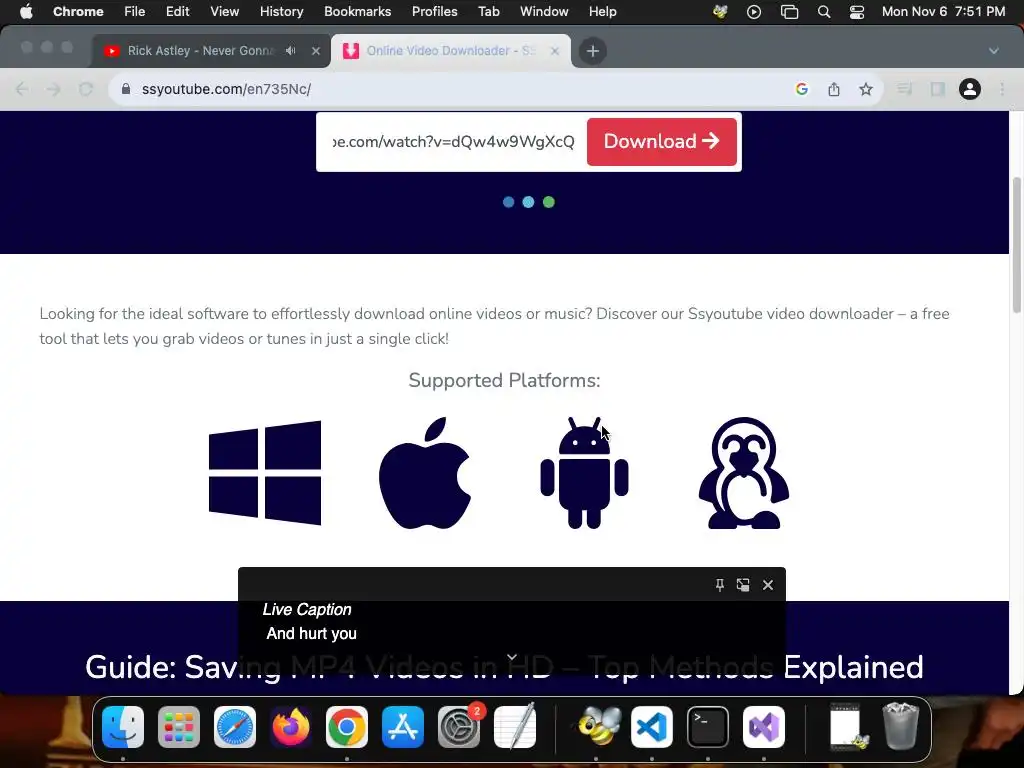Open the Apple menu
The height and width of the screenshot is (768, 1024).
pos(26,12)
